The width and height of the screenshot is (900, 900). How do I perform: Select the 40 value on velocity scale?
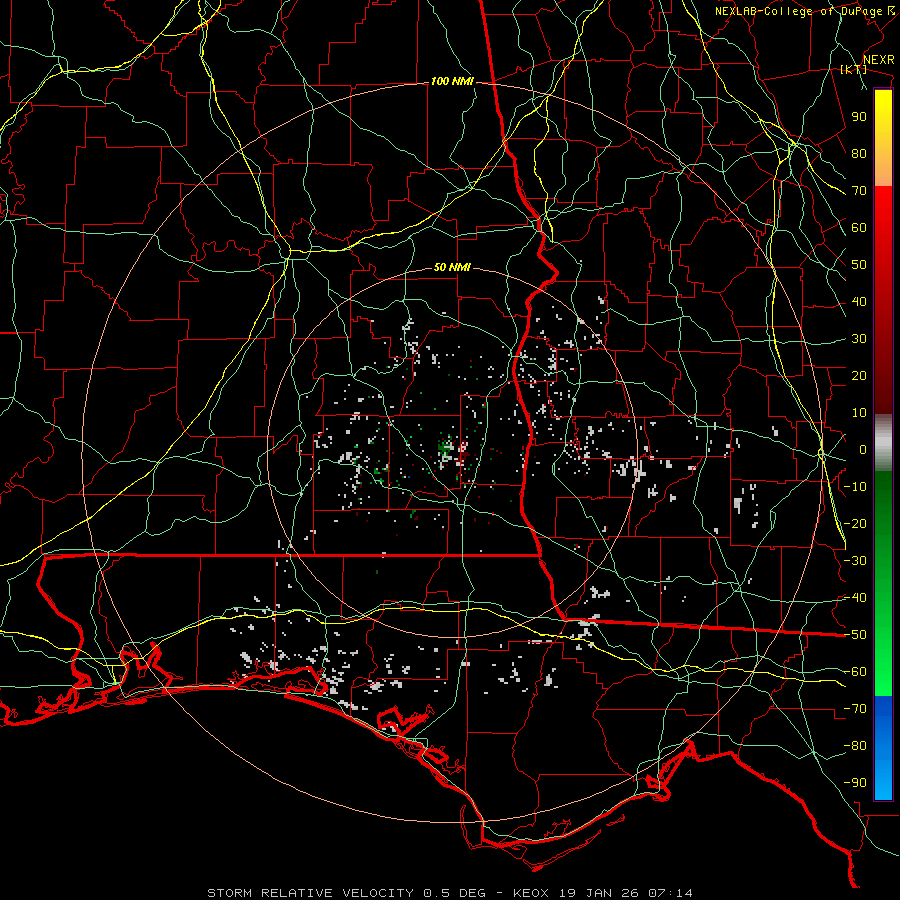pyautogui.click(x=859, y=302)
